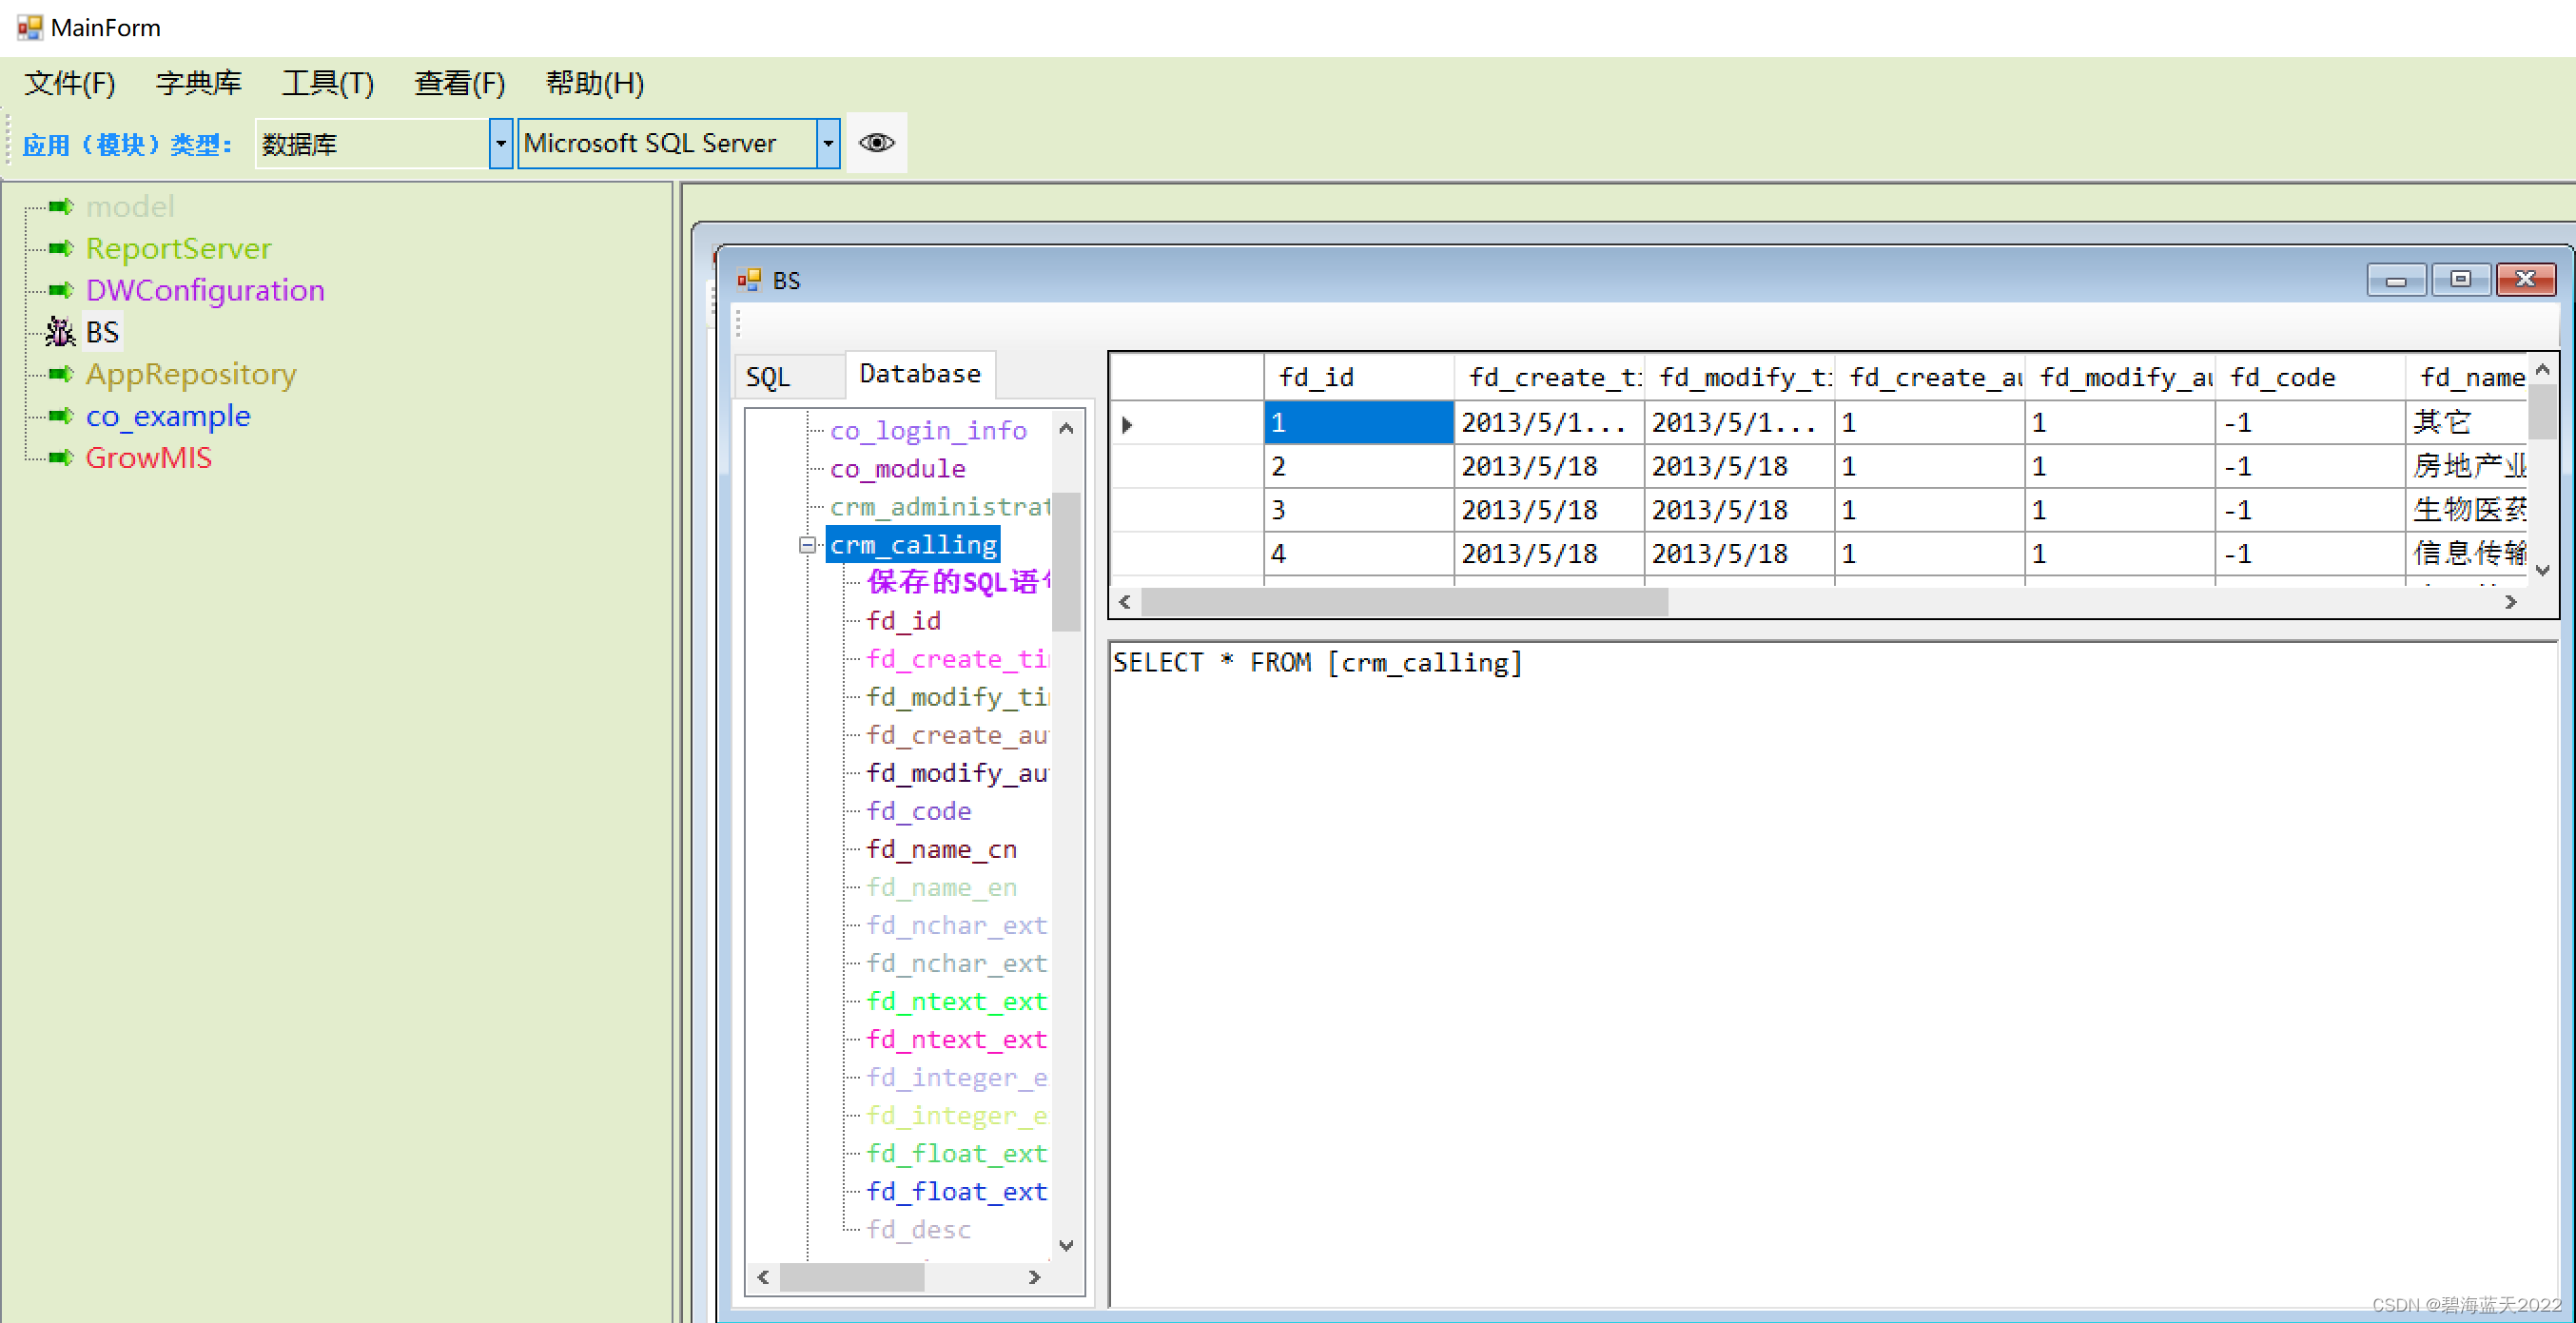Click the BS child window title icon
This screenshot has width=2576, height=1323.
(x=749, y=281)
